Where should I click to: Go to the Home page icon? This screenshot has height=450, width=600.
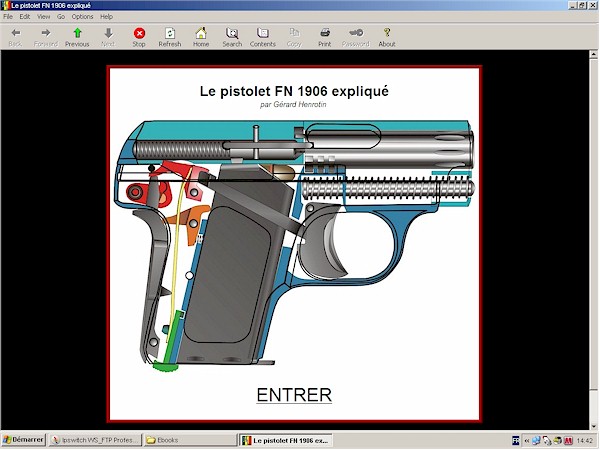point(201,33)
